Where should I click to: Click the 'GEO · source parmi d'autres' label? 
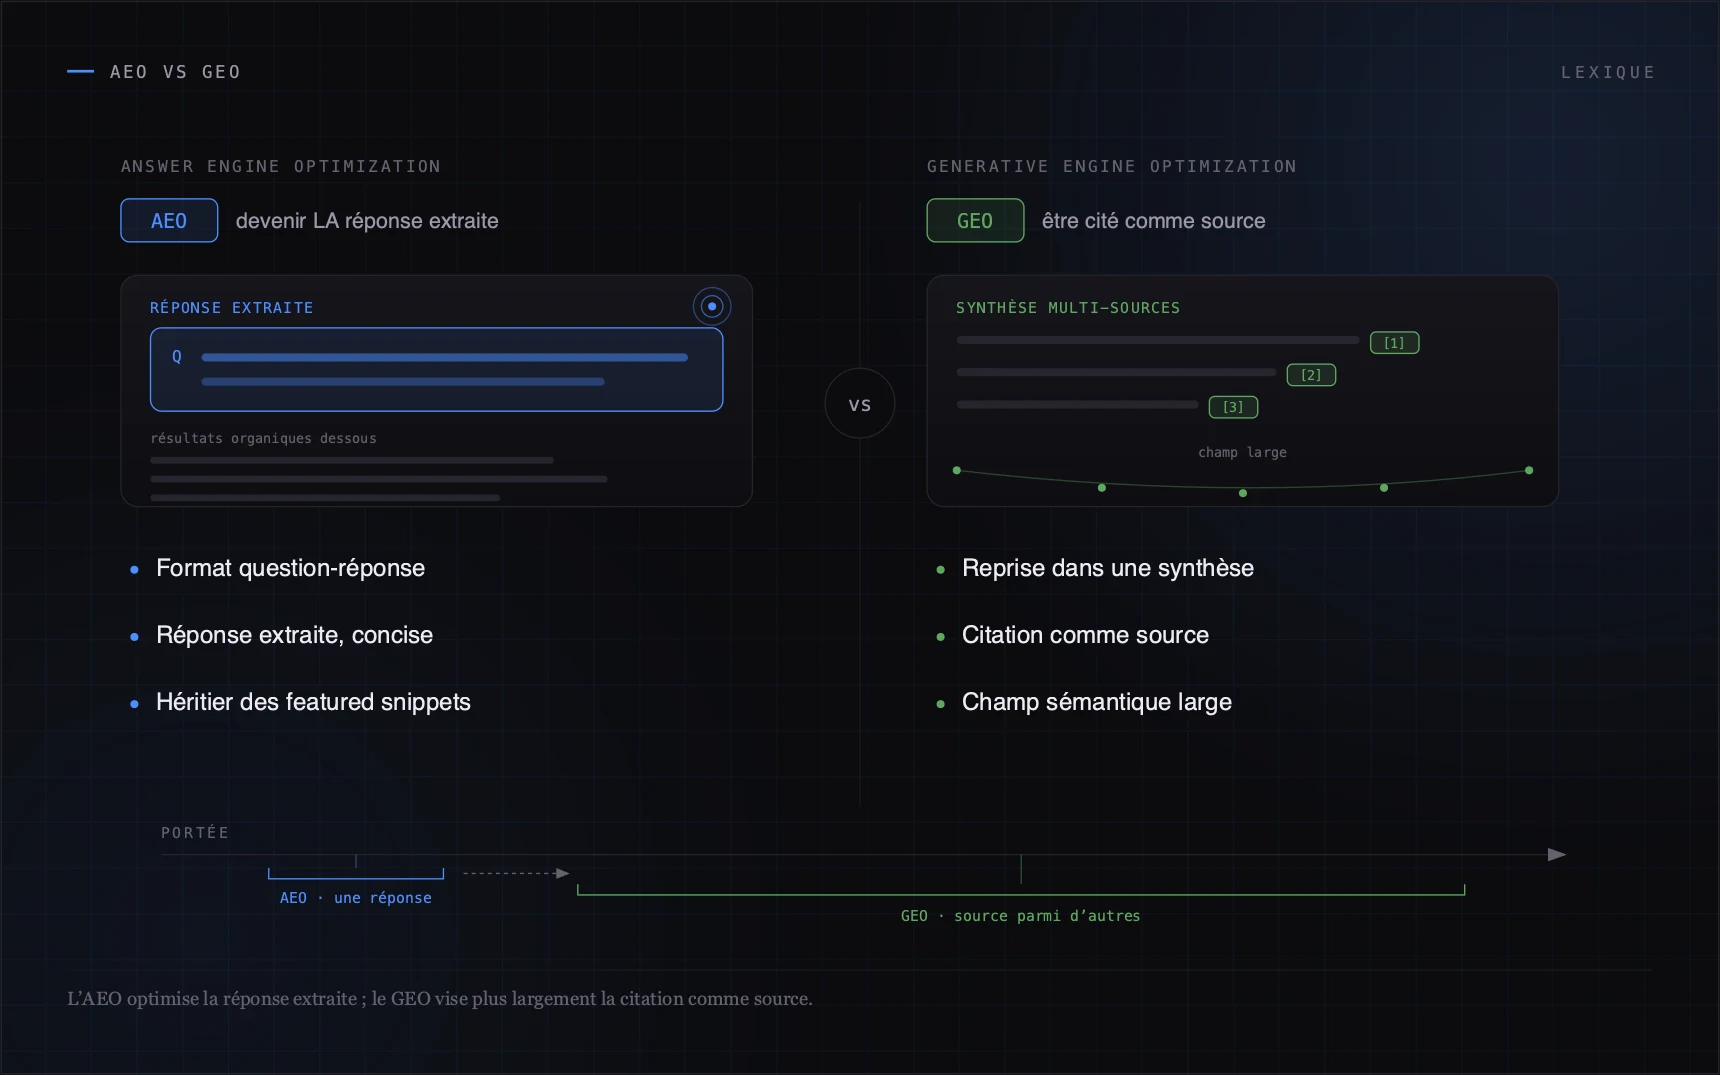(1020, 916)
